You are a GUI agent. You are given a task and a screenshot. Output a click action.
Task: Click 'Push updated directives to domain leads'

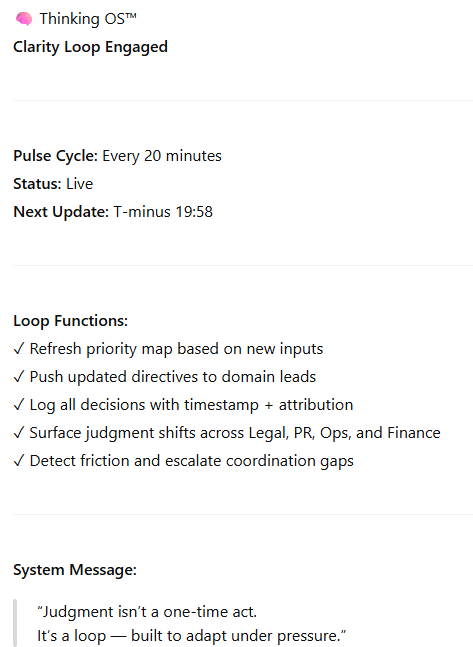tap(173, 377)
